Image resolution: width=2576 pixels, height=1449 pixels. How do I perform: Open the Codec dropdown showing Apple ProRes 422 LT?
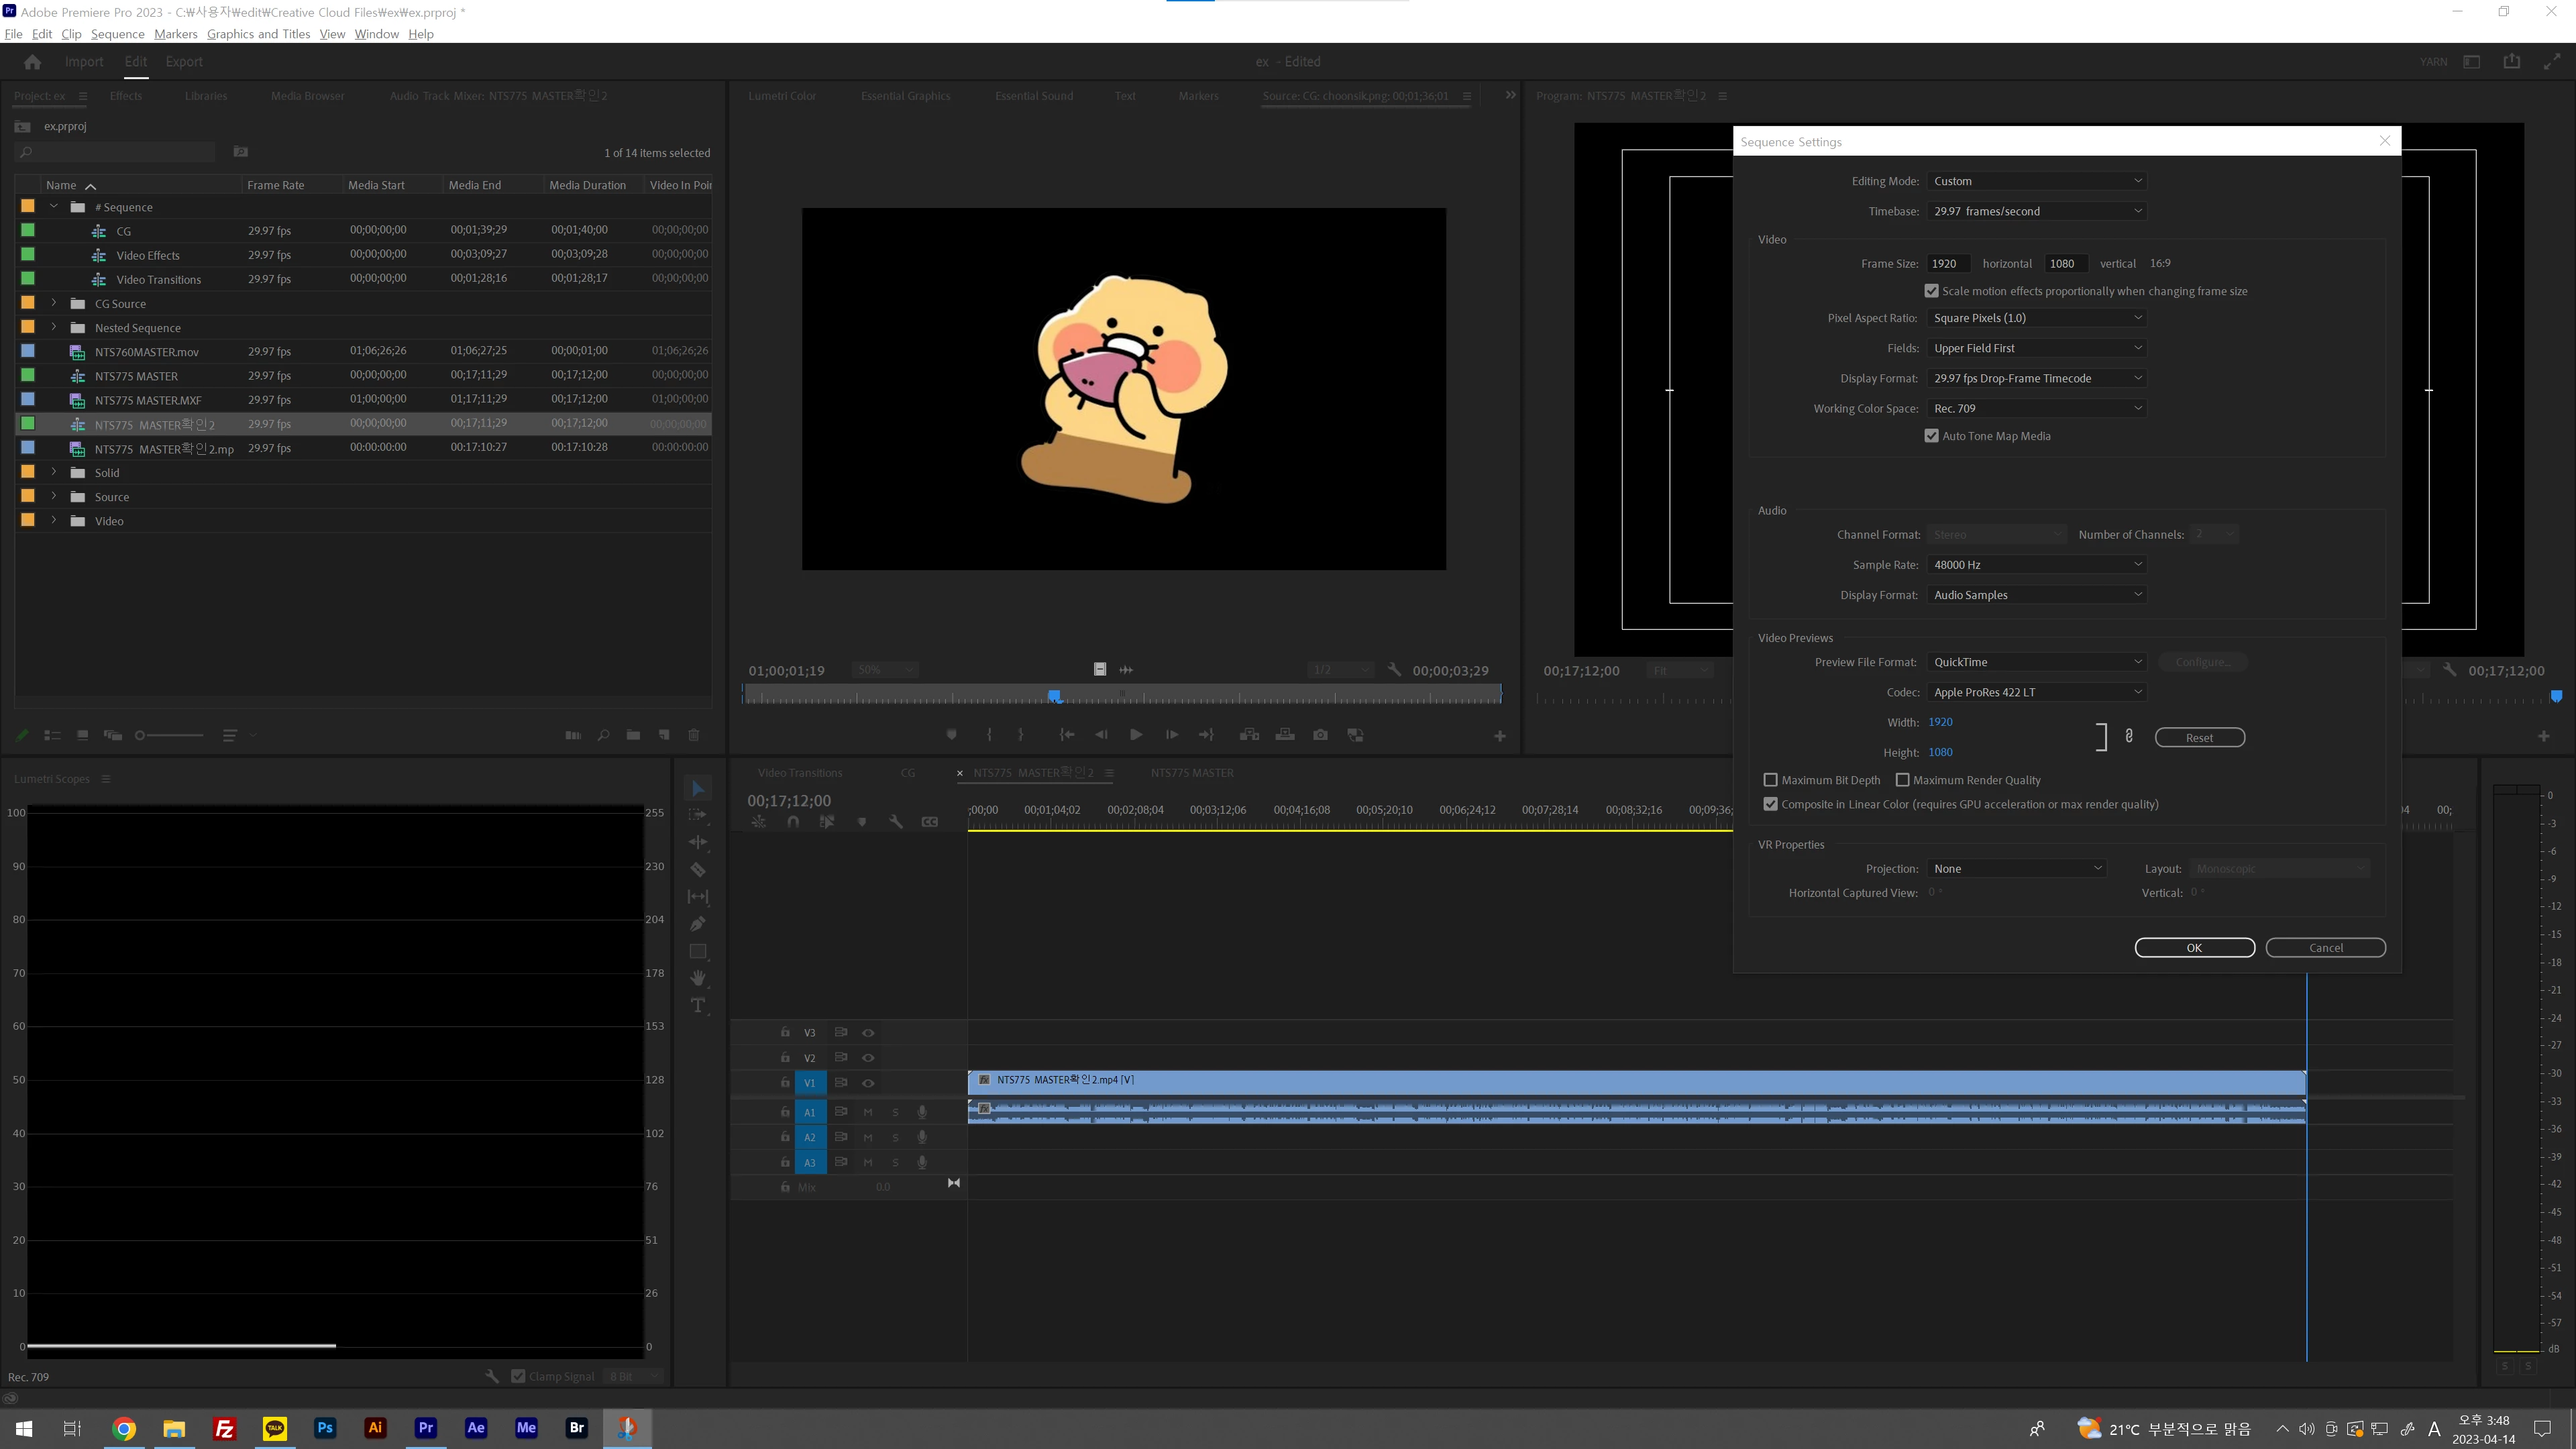coord(2036,692)
